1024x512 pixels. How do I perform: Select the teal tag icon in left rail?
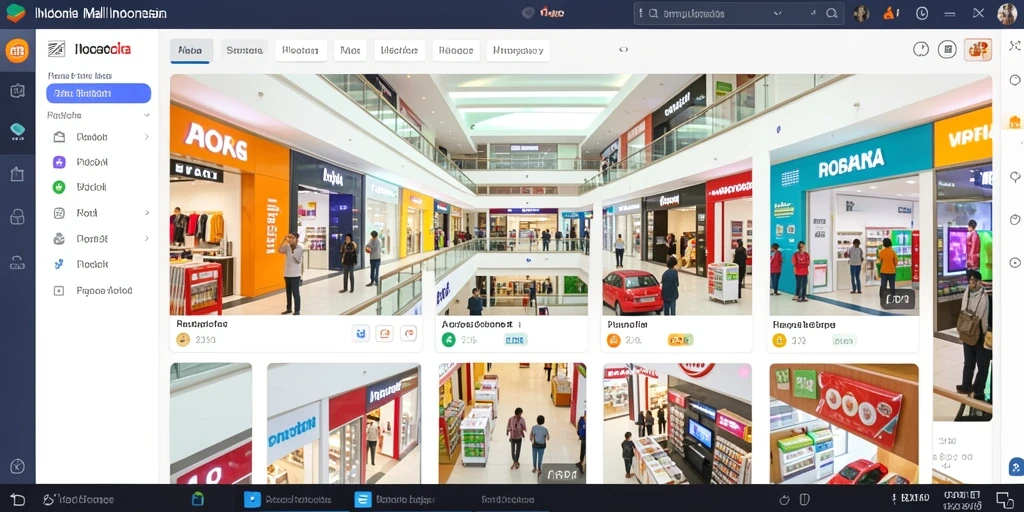18,131
